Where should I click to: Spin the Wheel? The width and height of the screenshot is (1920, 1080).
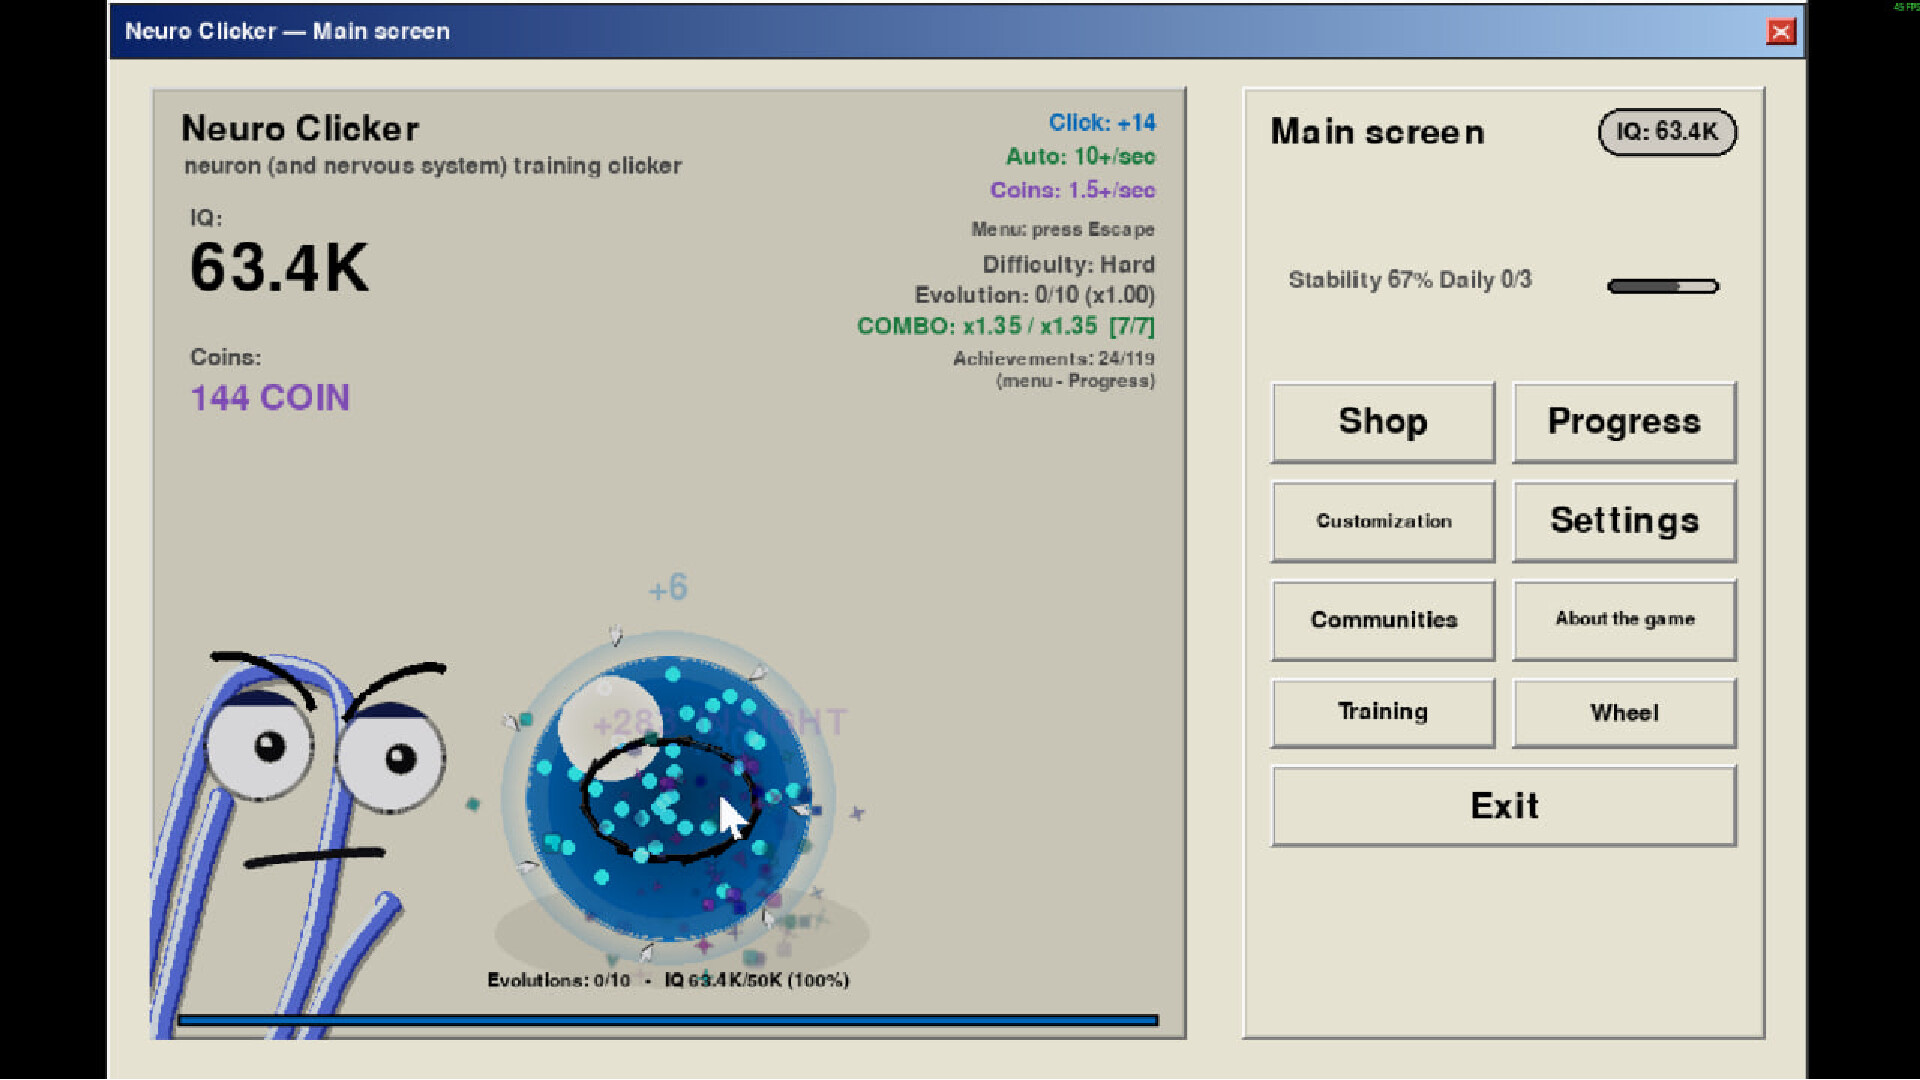[x=1624, y=711]
